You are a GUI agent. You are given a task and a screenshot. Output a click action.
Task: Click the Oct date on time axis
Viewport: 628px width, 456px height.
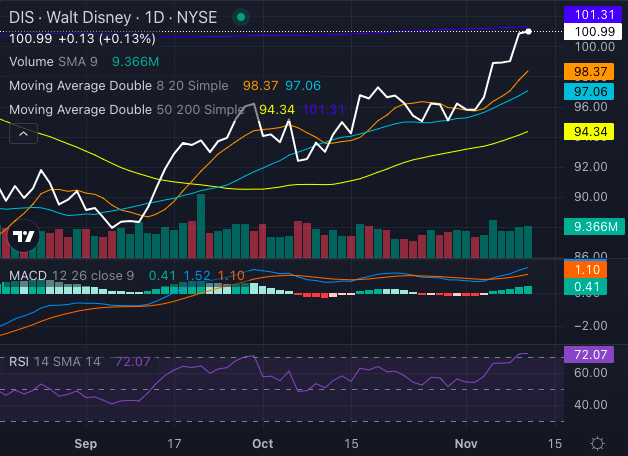262,442
